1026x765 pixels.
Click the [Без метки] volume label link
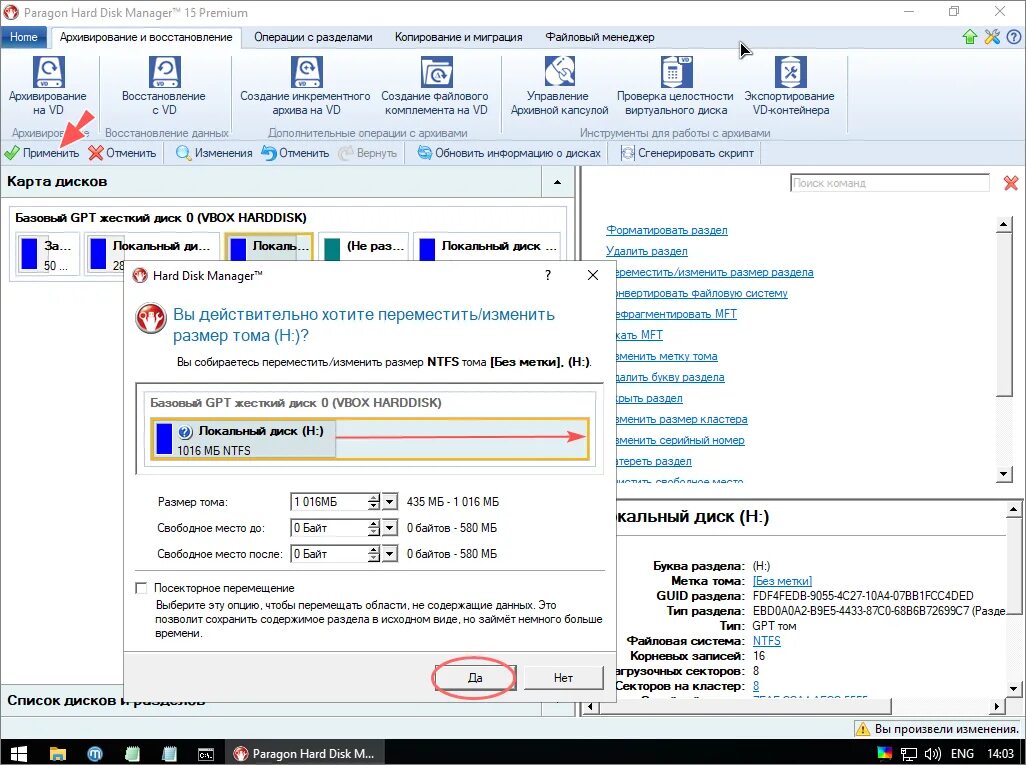782,581
